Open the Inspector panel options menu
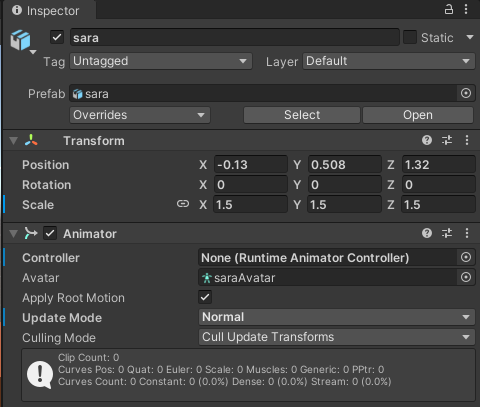 pos(466,9)
